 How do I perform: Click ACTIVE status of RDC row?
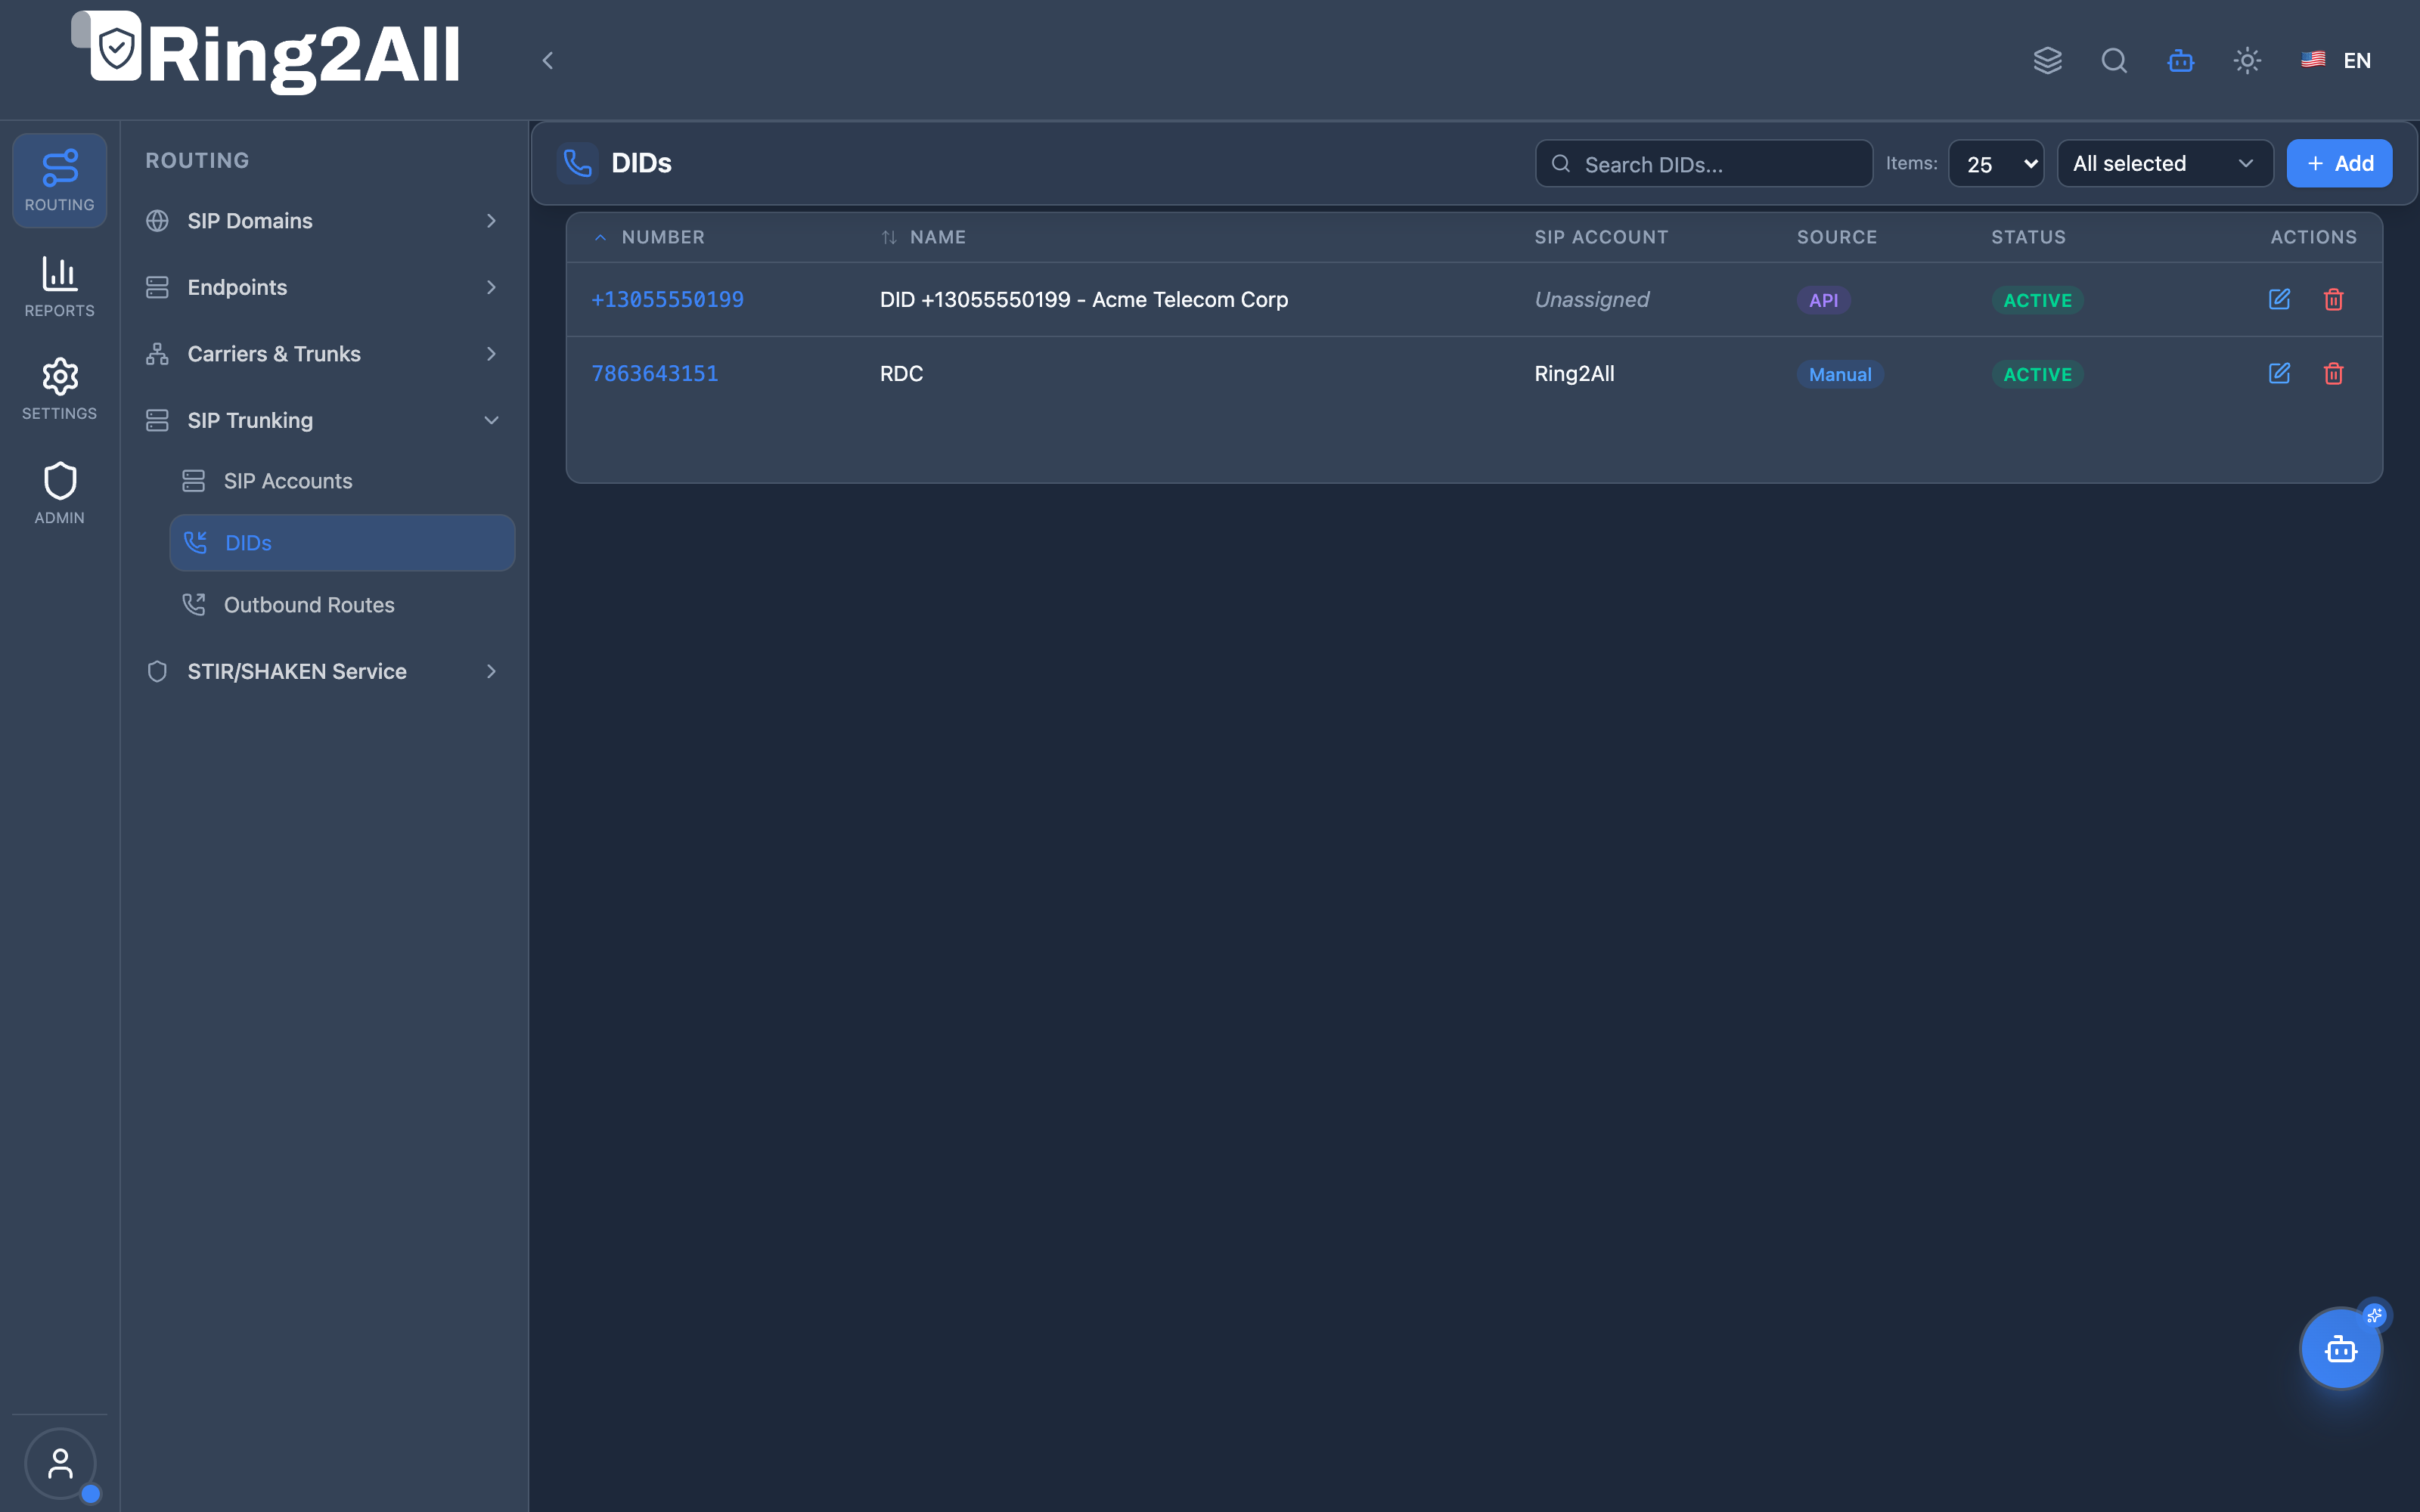point(2037,374)
